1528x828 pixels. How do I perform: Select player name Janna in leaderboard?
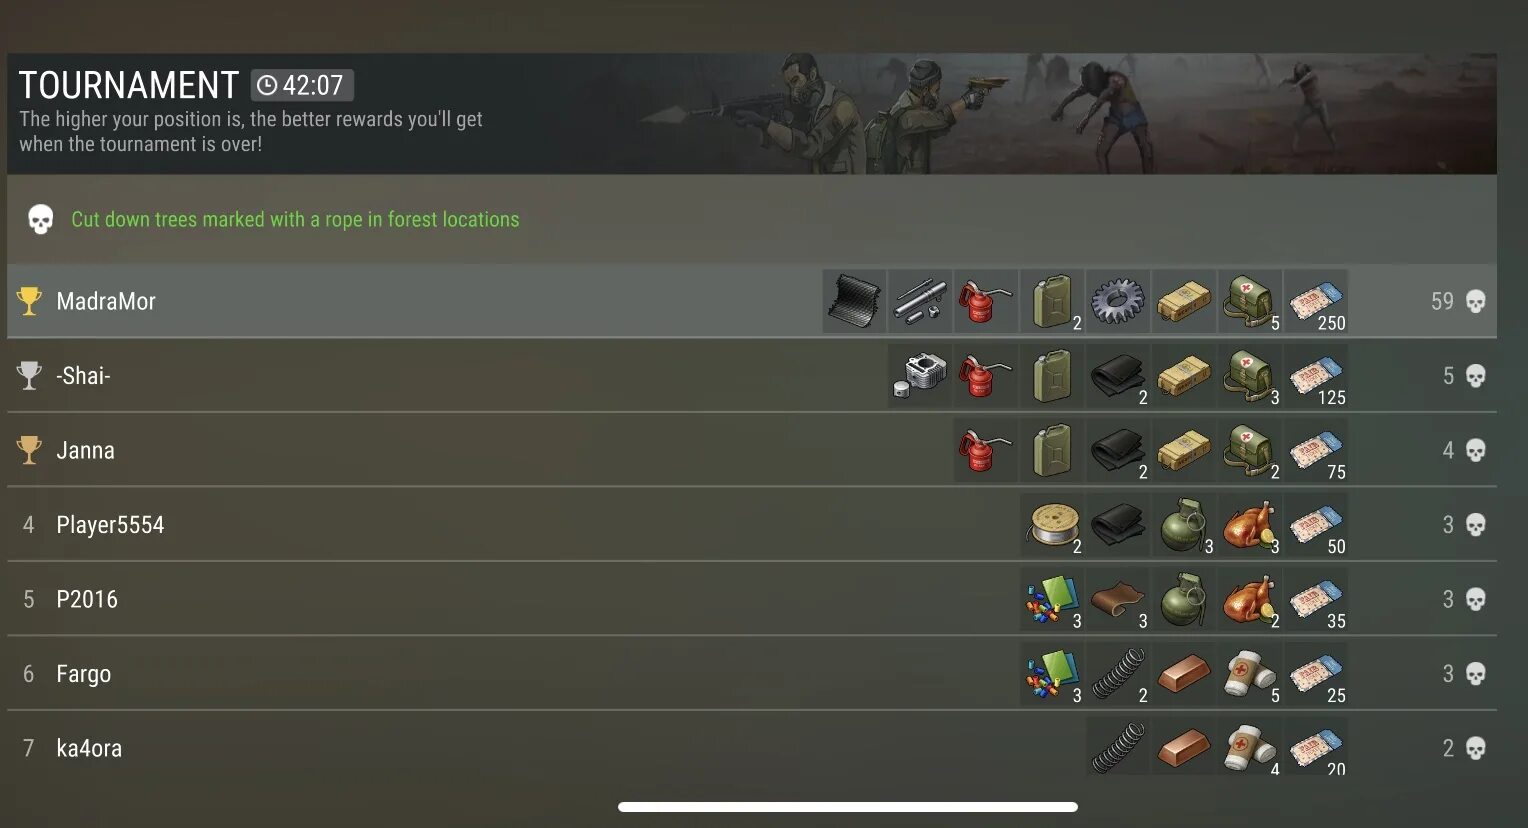(x=86, y=450)
